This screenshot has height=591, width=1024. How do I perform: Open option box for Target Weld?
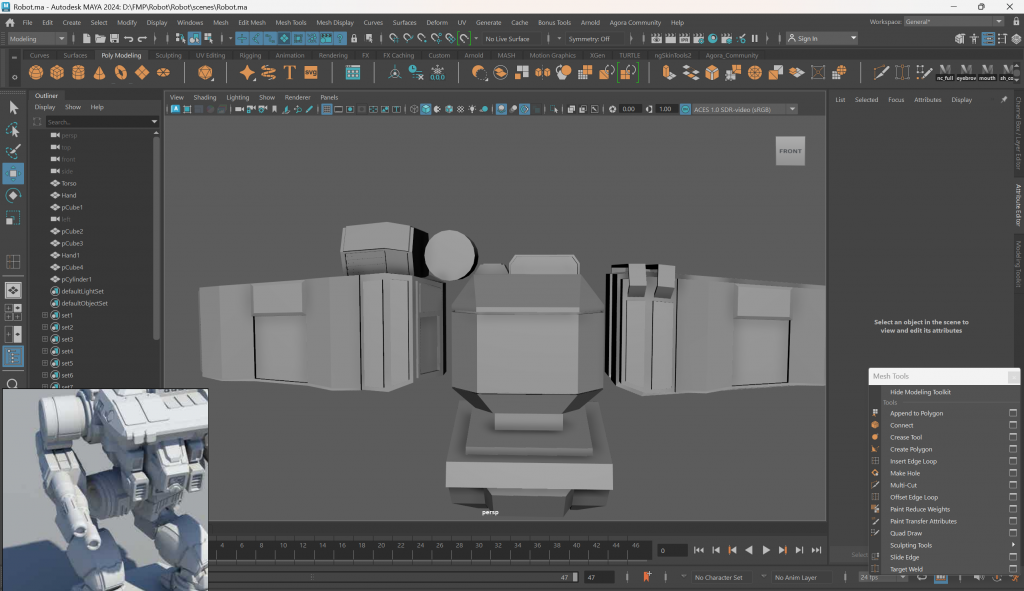[1013, 569]
